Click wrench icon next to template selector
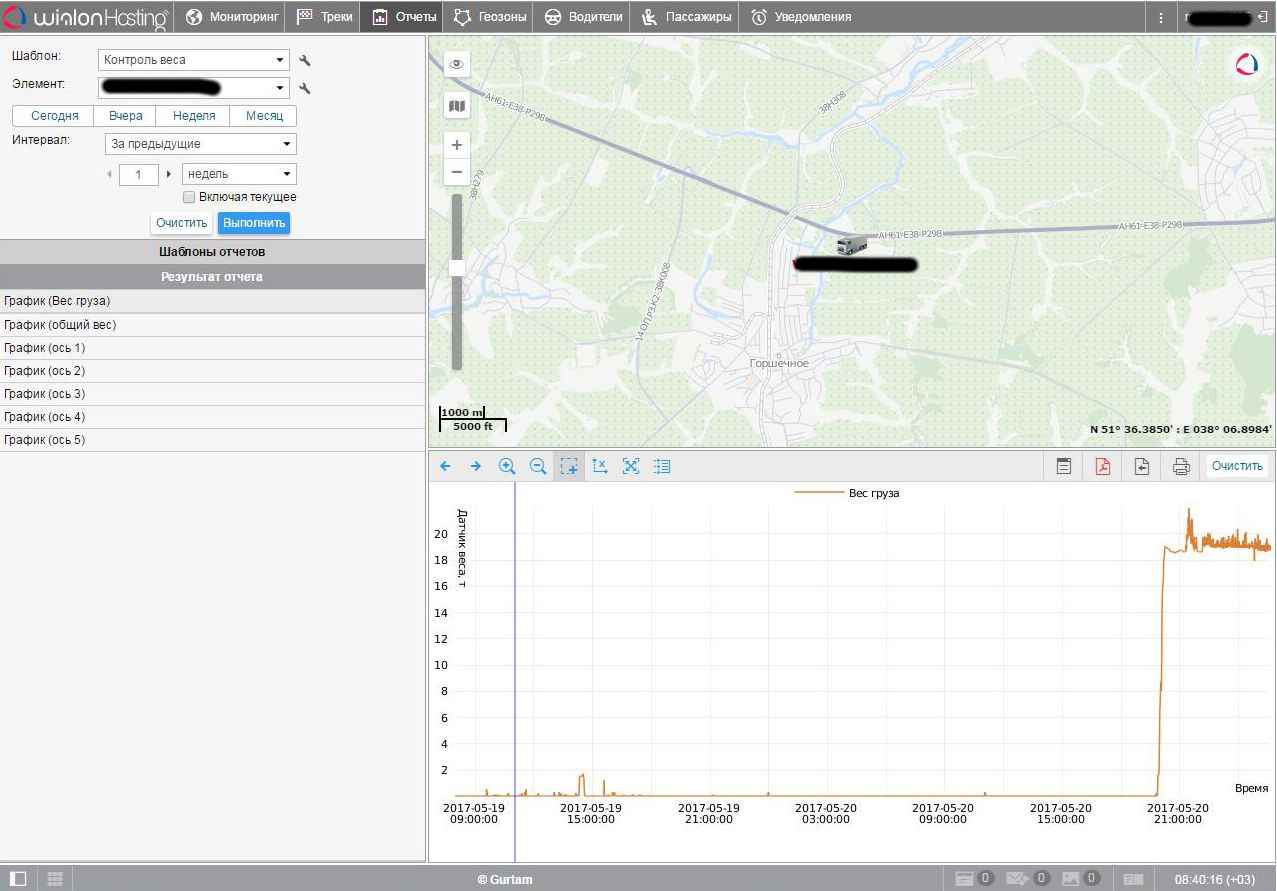 coord(305,61)
